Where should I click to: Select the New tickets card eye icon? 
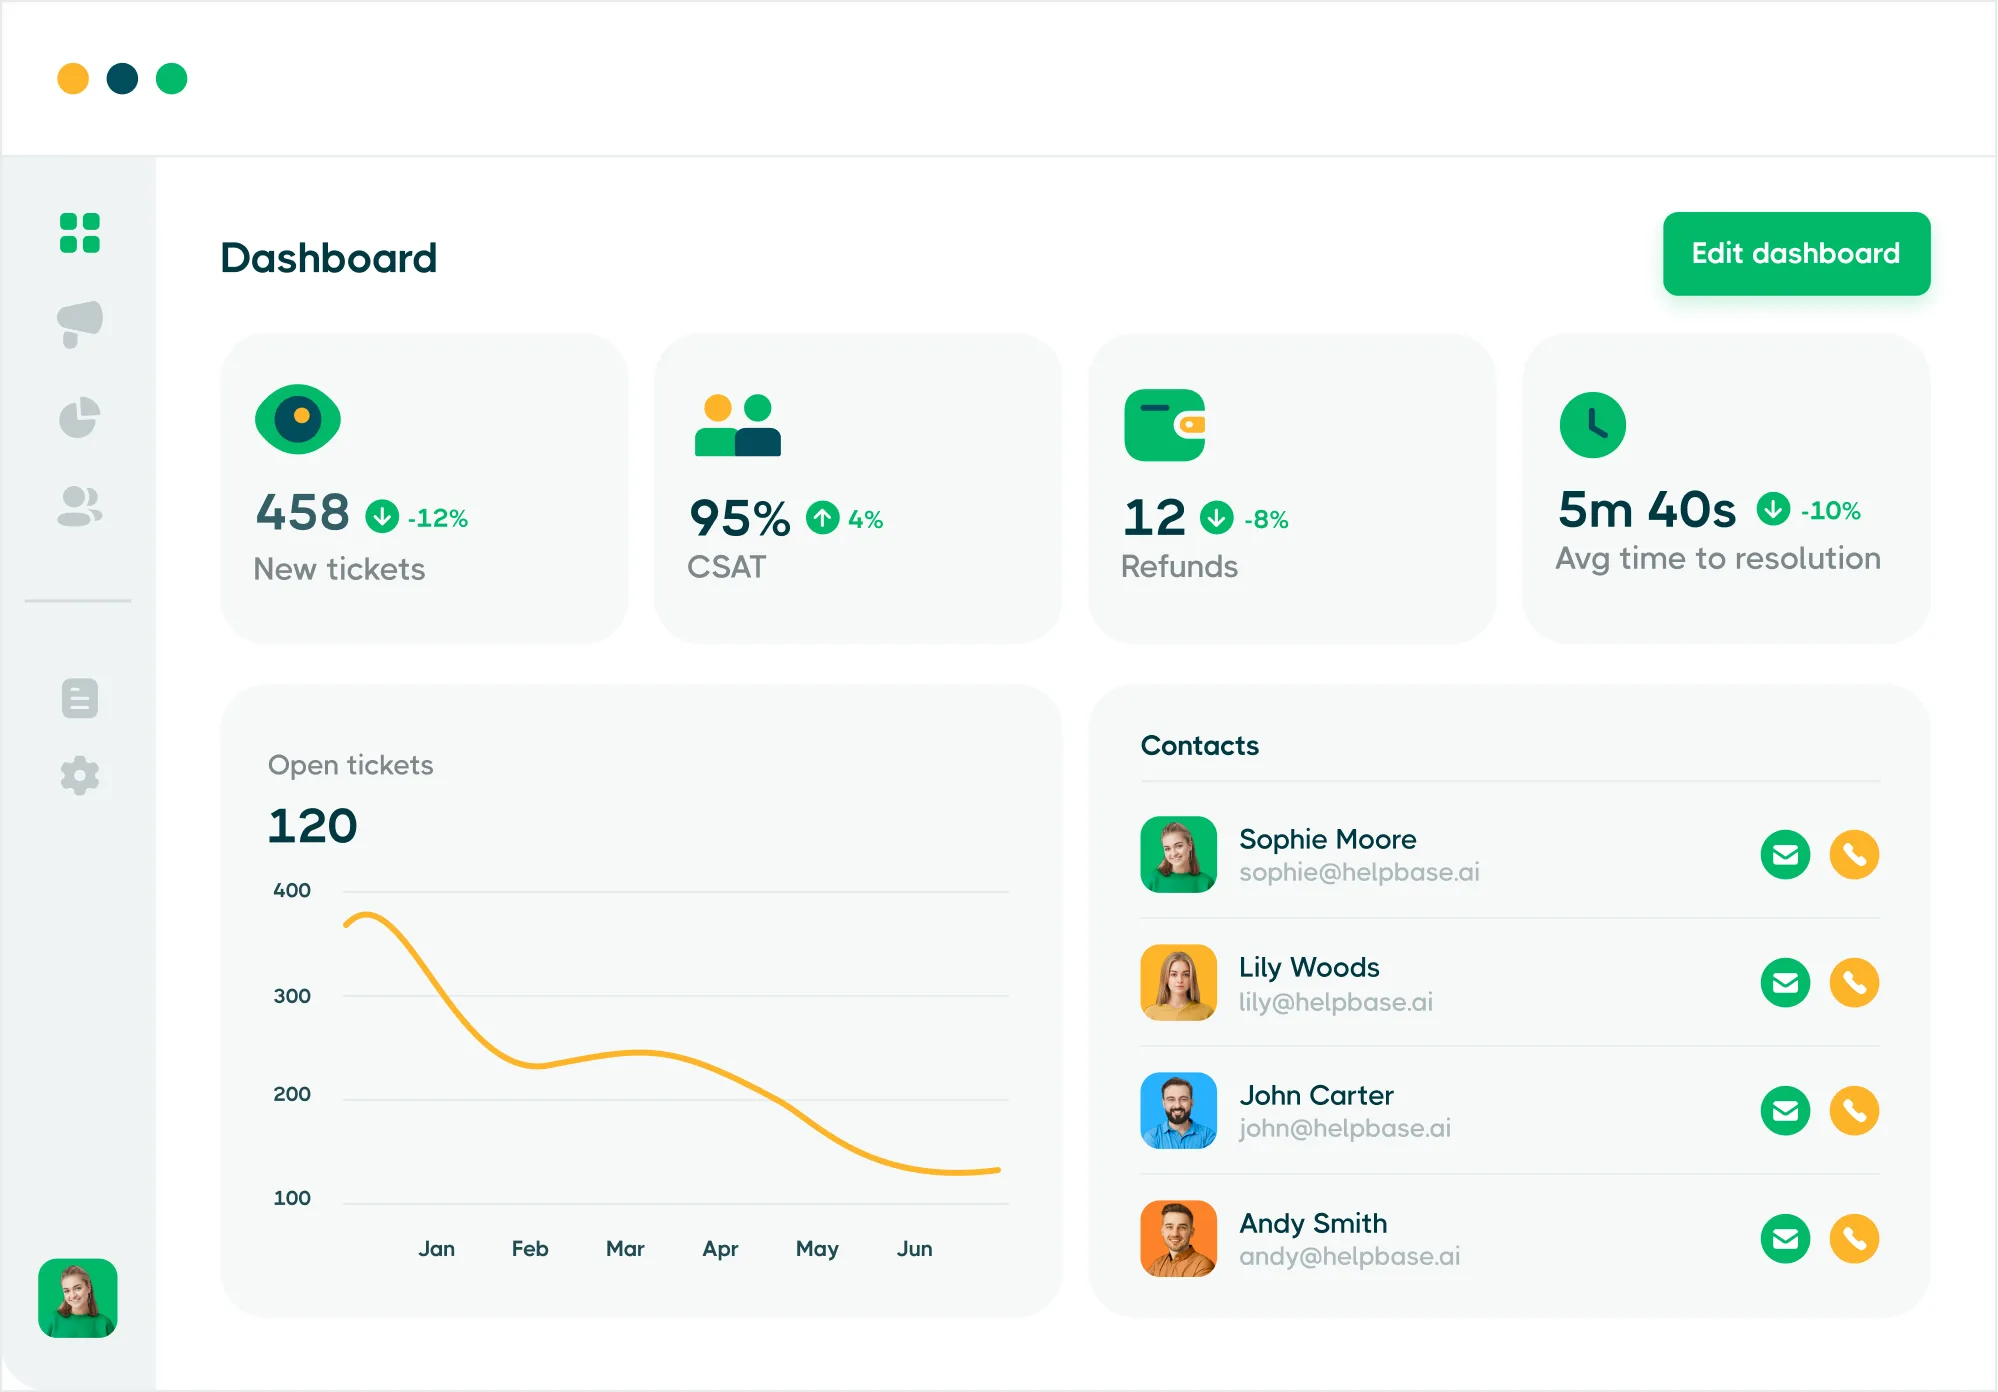tap(298, 419)
